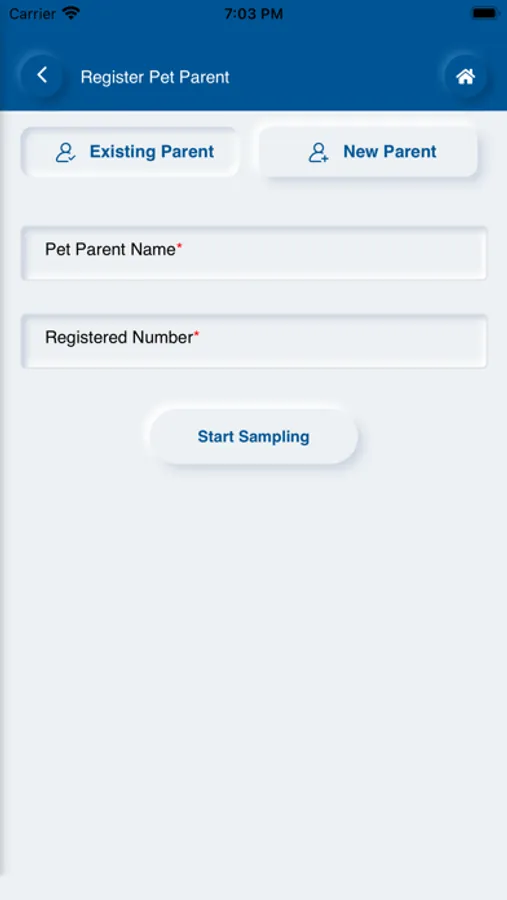Screen dimensions: 507x900
Task: Switch to the New Parent tab
Action: coord(368,152)
